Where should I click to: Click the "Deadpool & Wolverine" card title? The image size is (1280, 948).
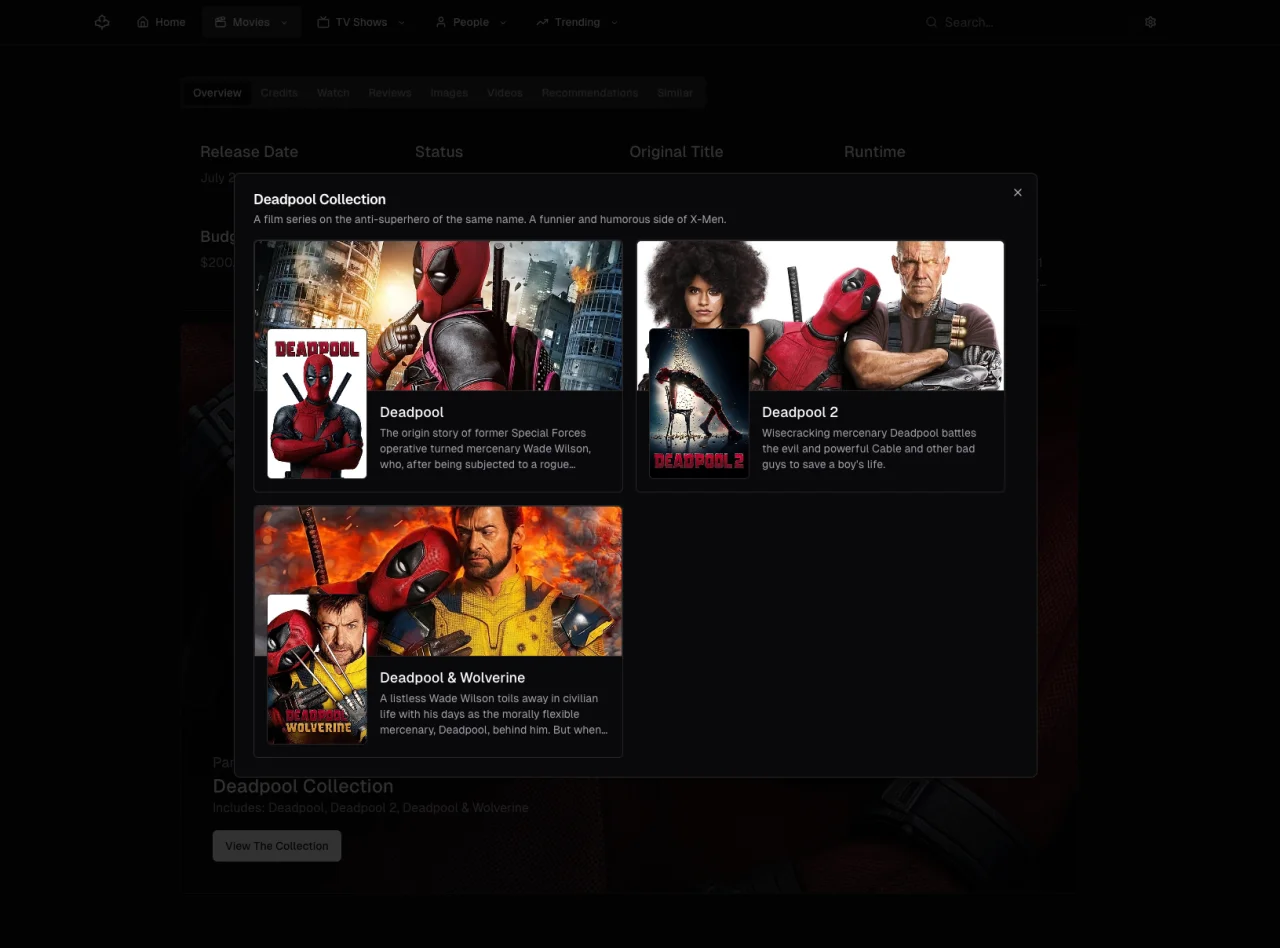[452, 678]
